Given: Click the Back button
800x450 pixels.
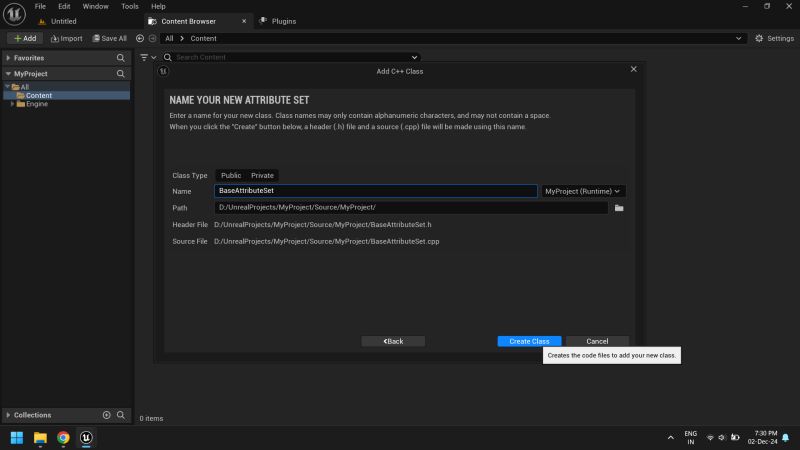Looking at the screenshot, I should tap(393, 341).
